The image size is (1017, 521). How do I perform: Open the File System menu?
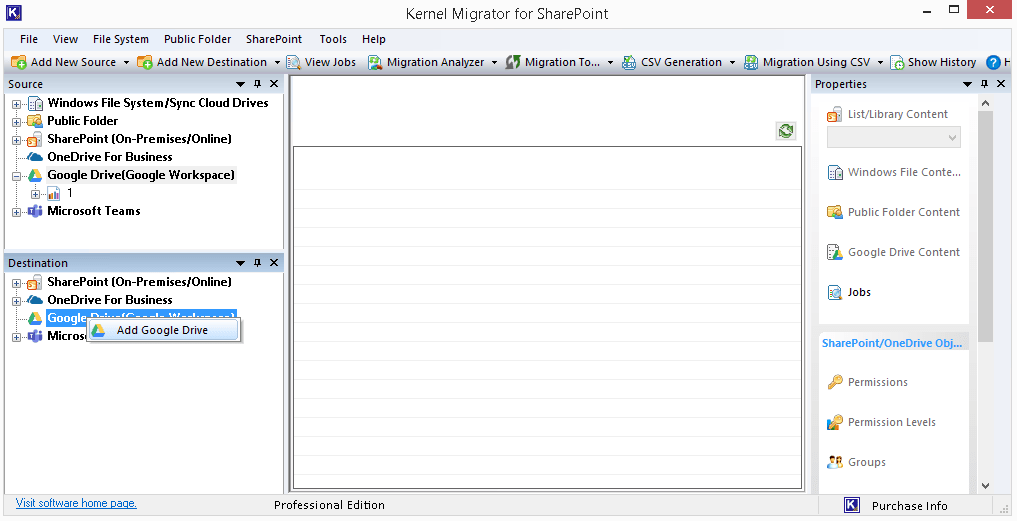121,39
